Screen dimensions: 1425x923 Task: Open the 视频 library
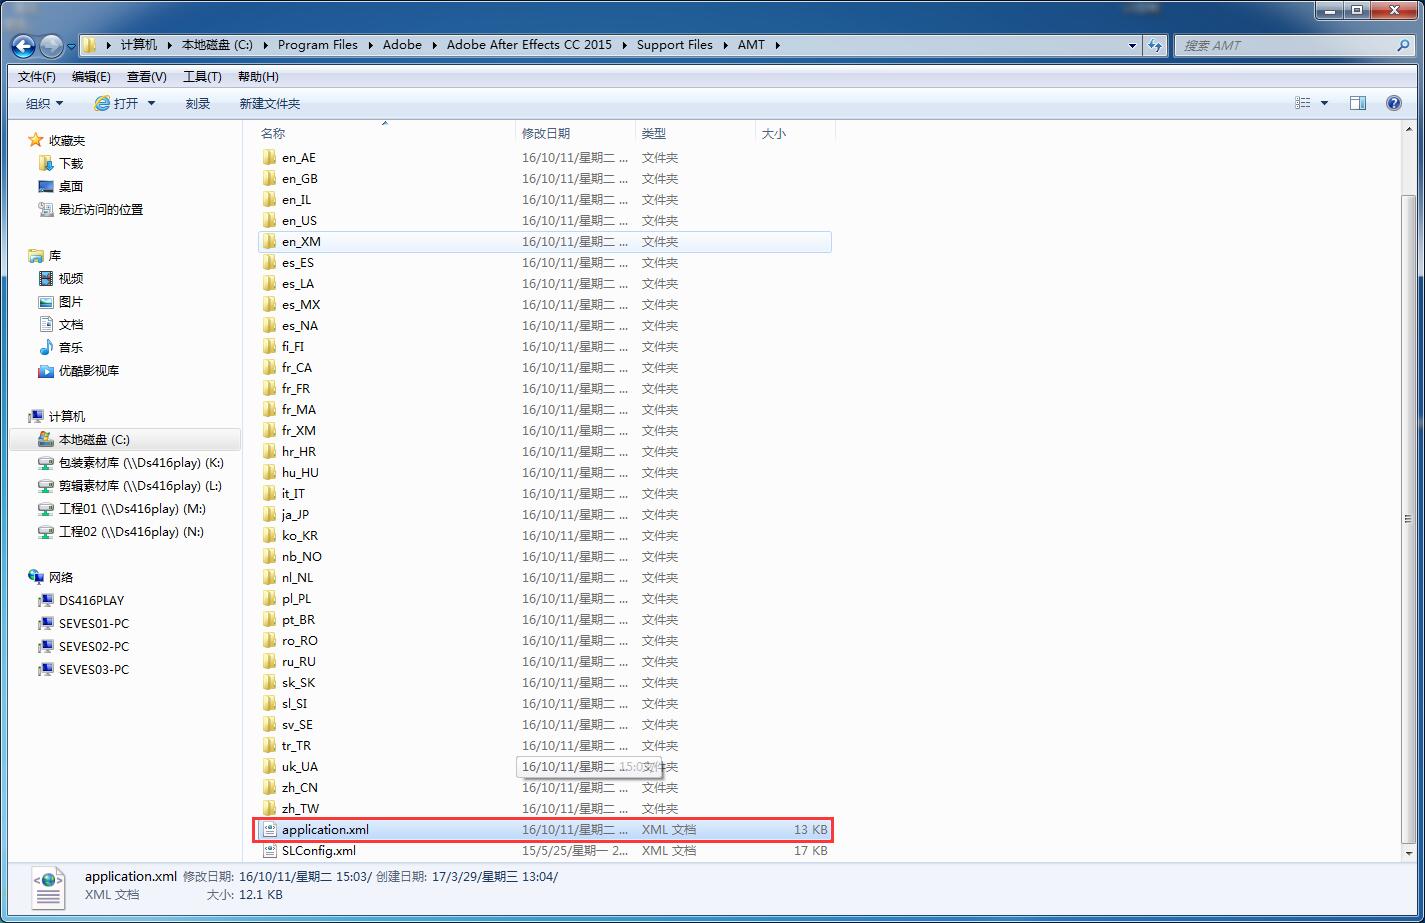[x=61, y=278]
